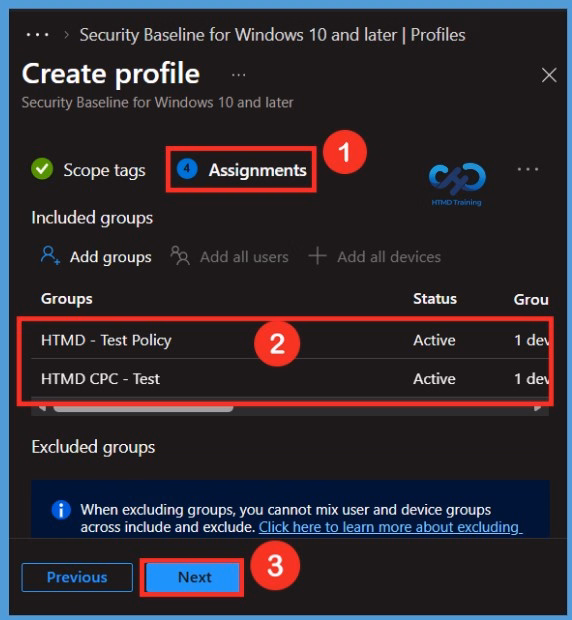Click Active status of HTMD - Test Policy
This screenshot has width=572, height=620.
pos(434,340)
